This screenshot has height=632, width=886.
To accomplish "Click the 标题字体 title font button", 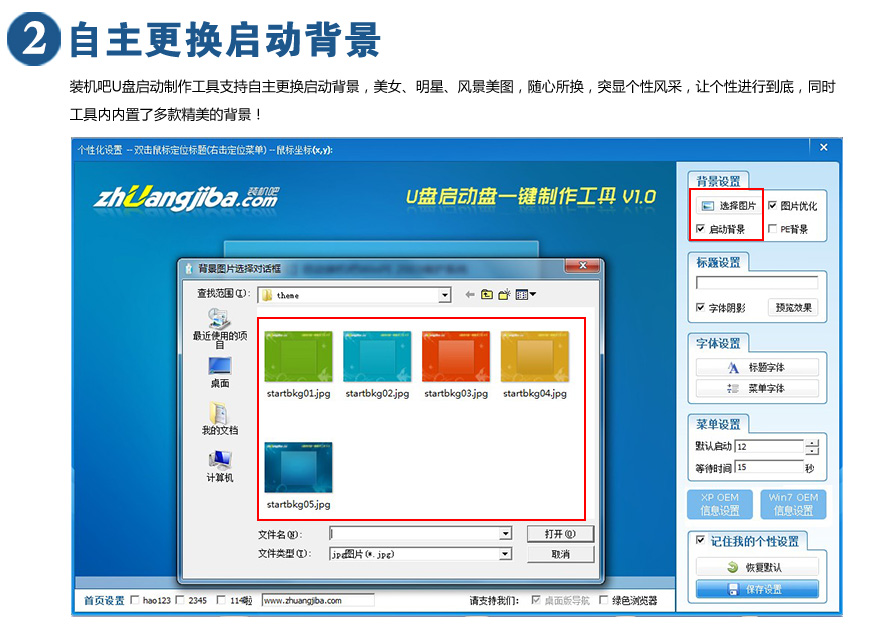I will (x=756, y=368).
